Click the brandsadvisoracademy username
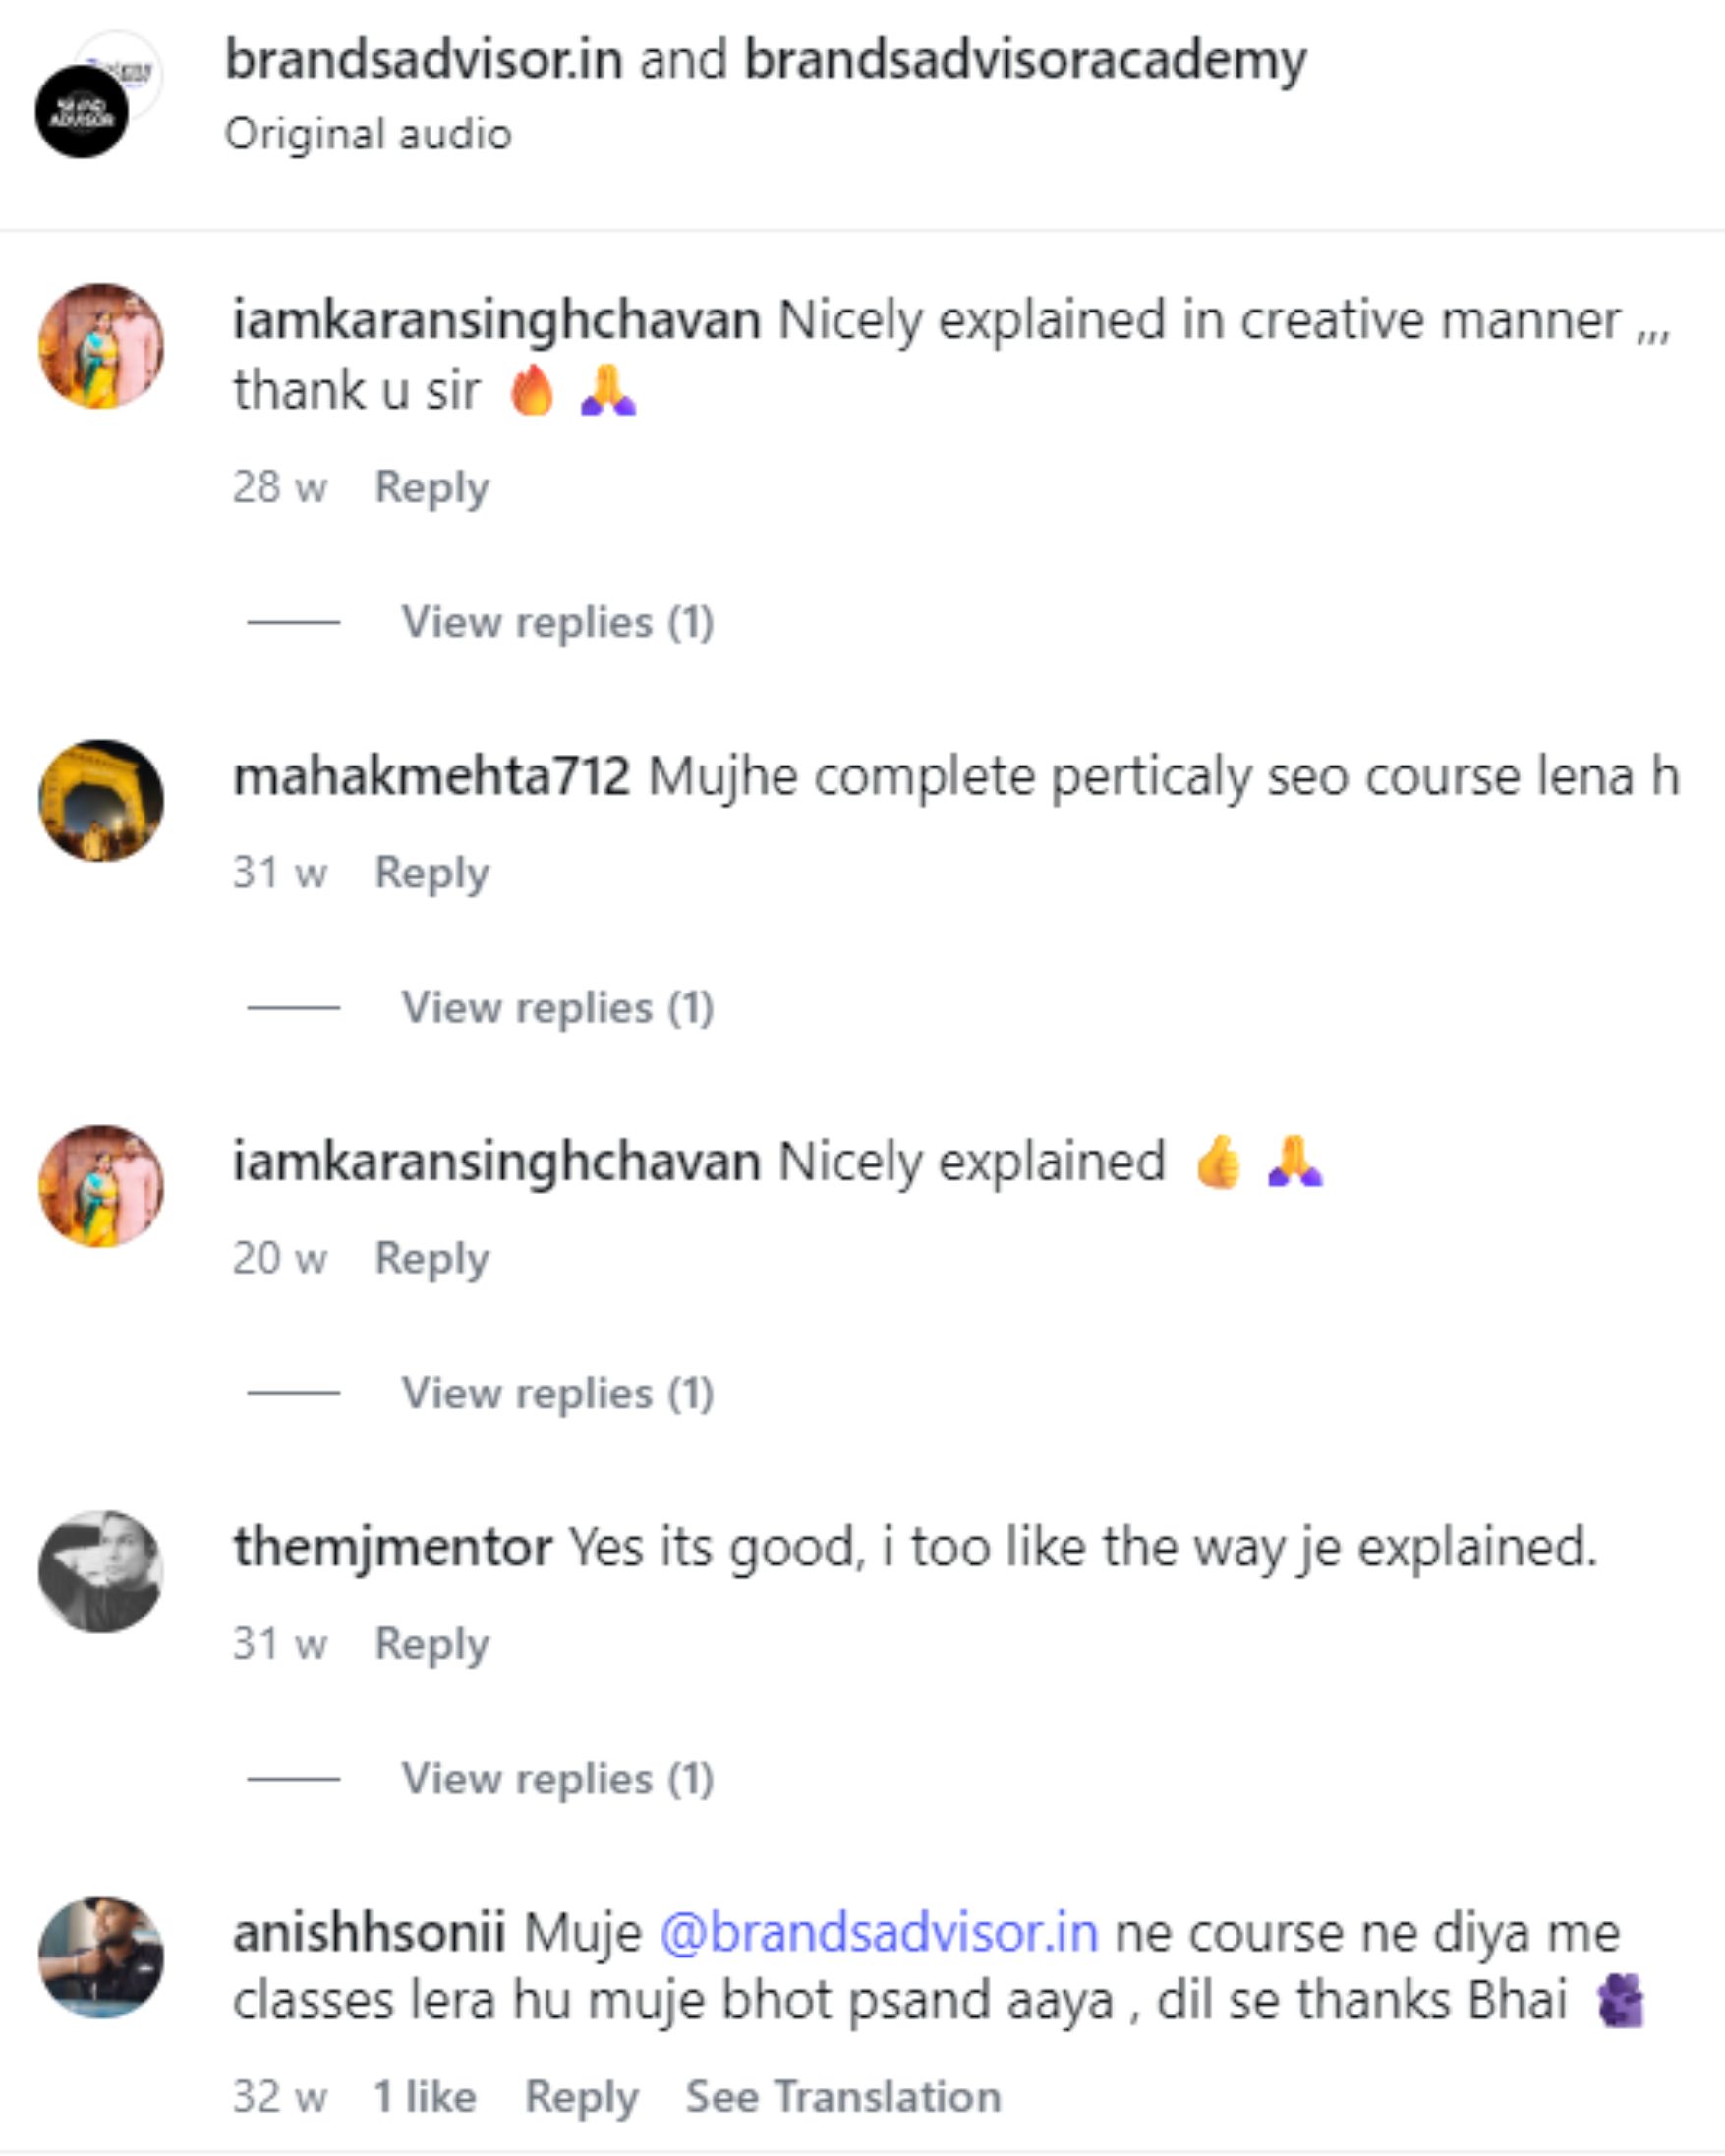Image resolution: width=1725 pixels, height=2156 pixels. click(x=1022, y=62)
